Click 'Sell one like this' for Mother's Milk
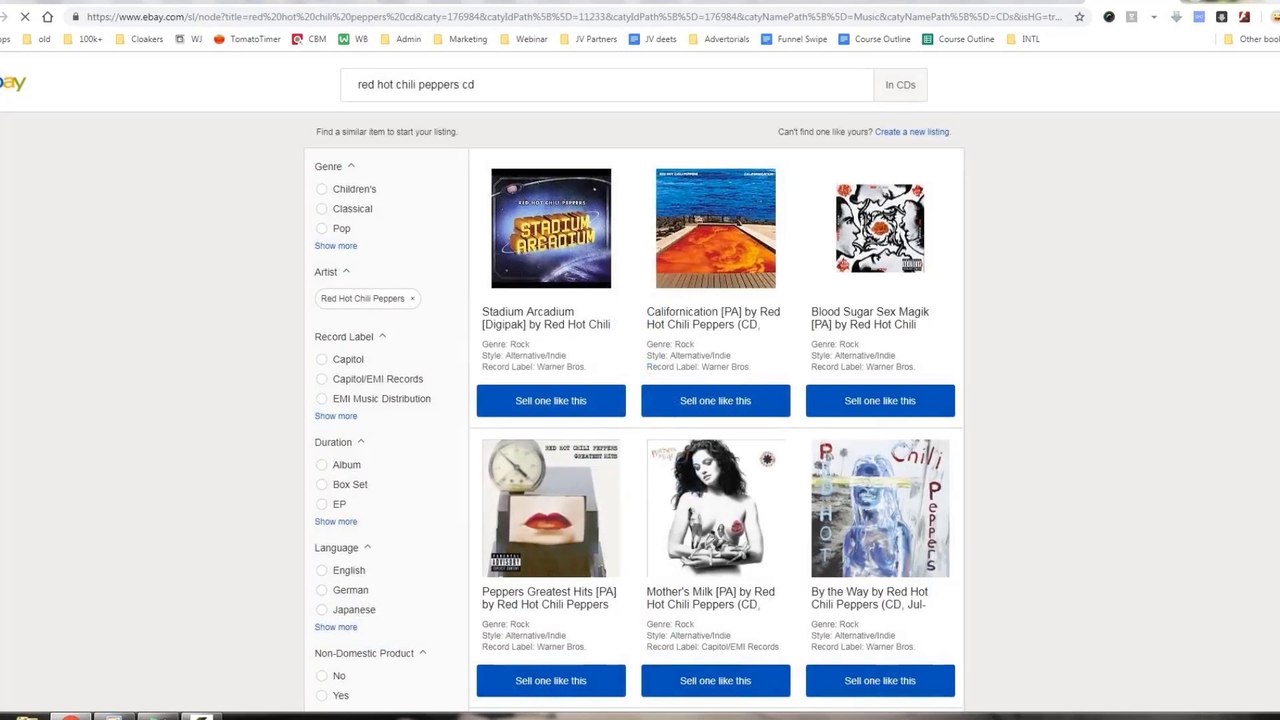Viewport: 1280px width, 720px height. point(715,681)
